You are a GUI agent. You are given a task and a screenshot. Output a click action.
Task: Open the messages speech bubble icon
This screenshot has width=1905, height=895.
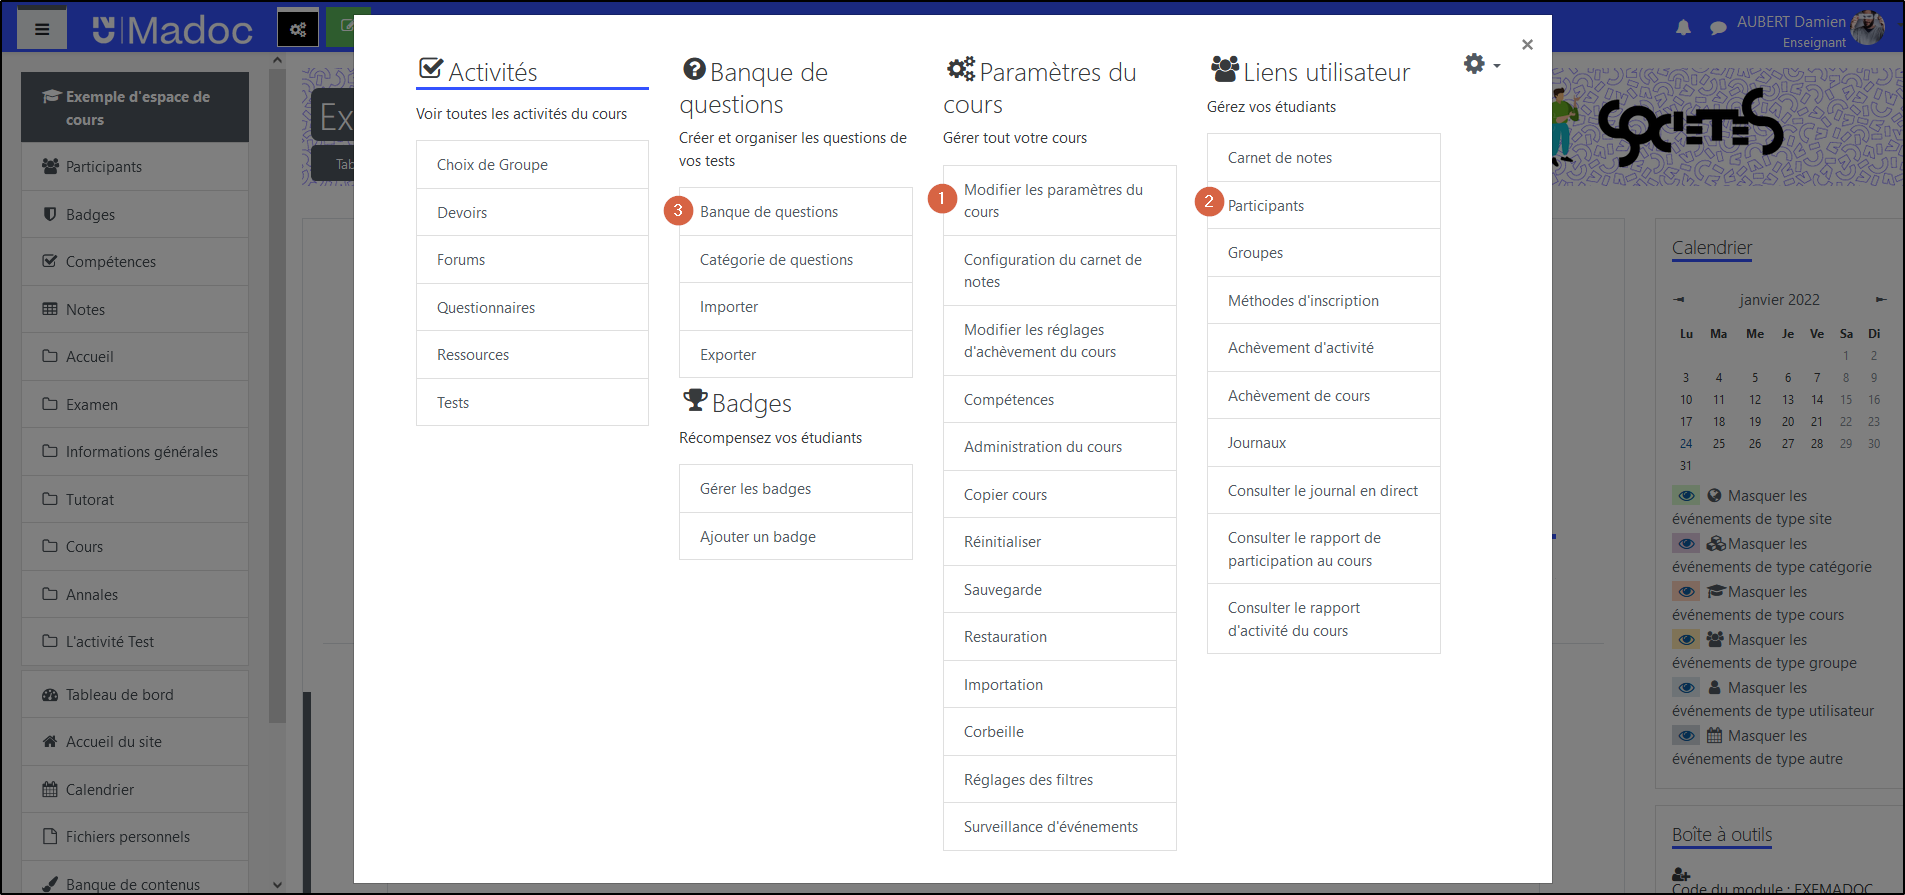[x=1718, y=28]
